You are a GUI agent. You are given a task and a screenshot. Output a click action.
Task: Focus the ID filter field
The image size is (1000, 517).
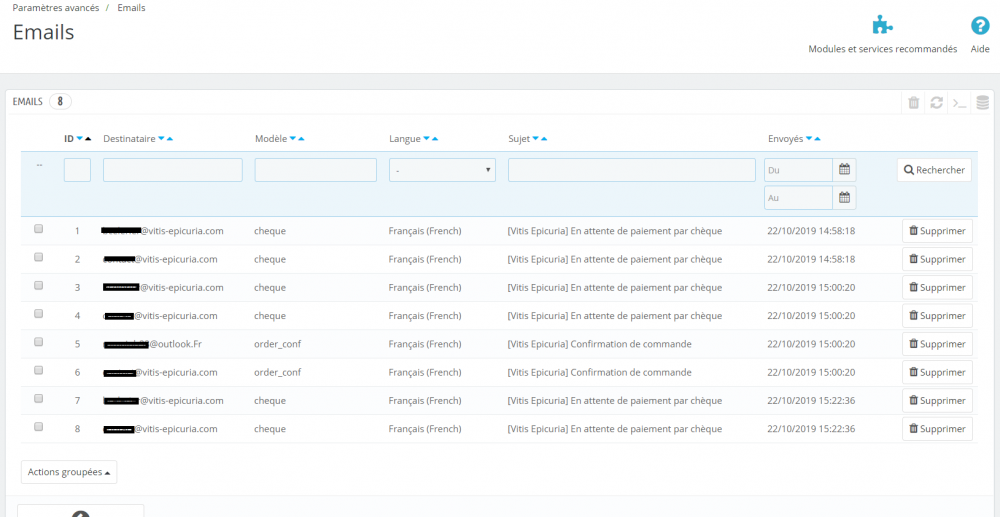[x=77, y=170]
